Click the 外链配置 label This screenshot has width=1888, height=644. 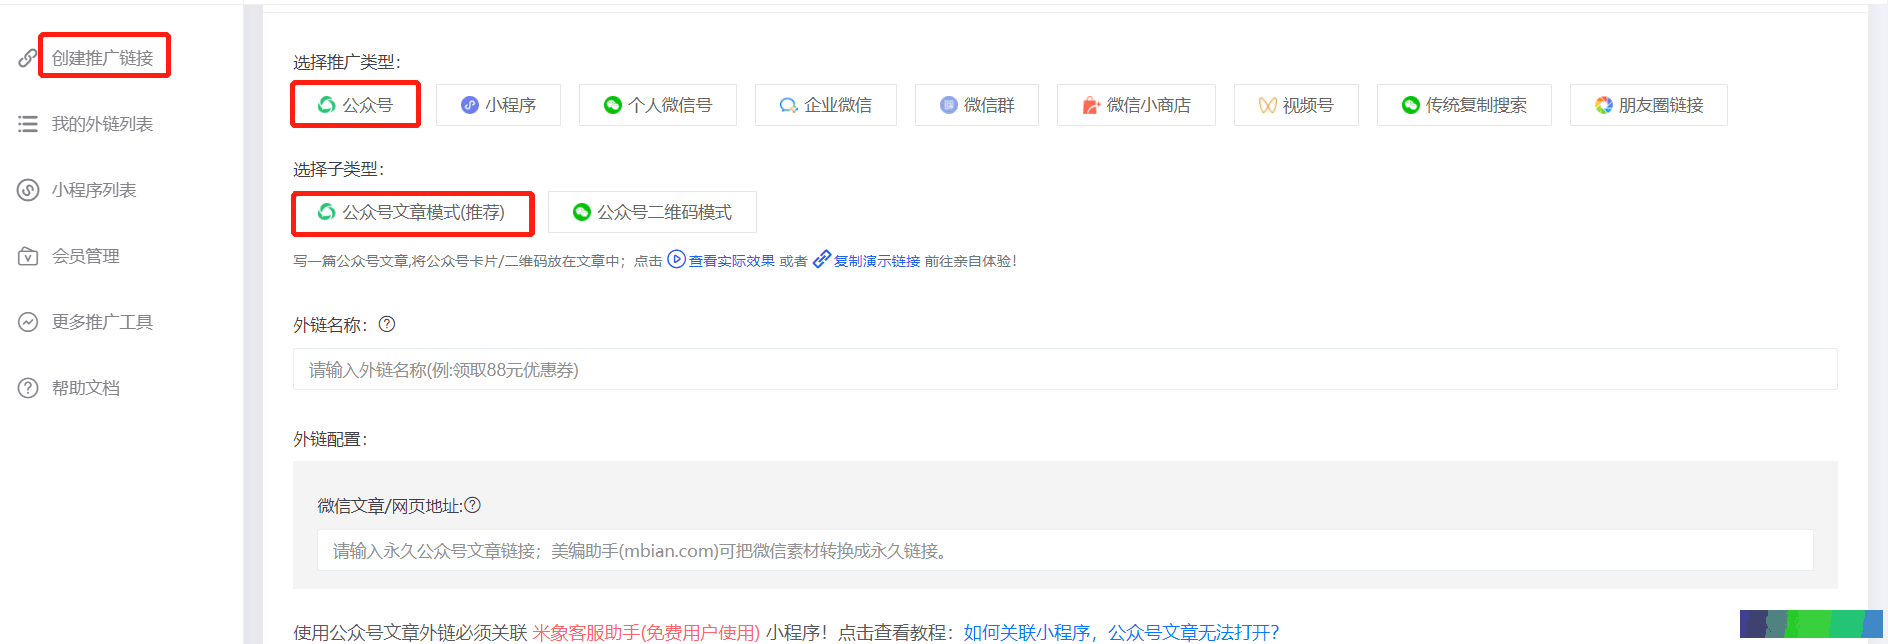coord(331,439)
